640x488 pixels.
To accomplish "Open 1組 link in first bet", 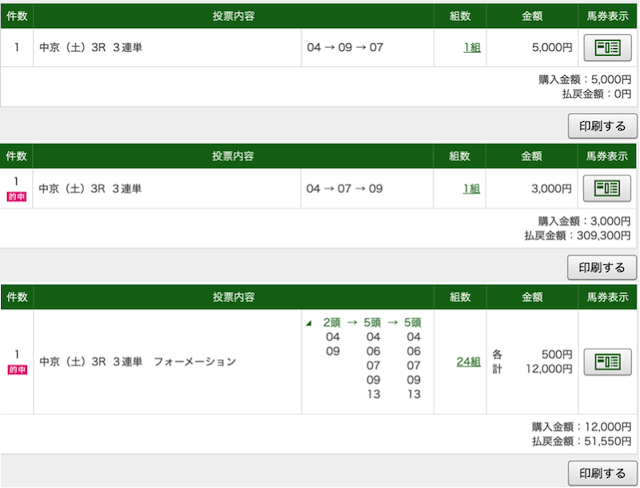I will pyautogui.click(x=472, y=48).
